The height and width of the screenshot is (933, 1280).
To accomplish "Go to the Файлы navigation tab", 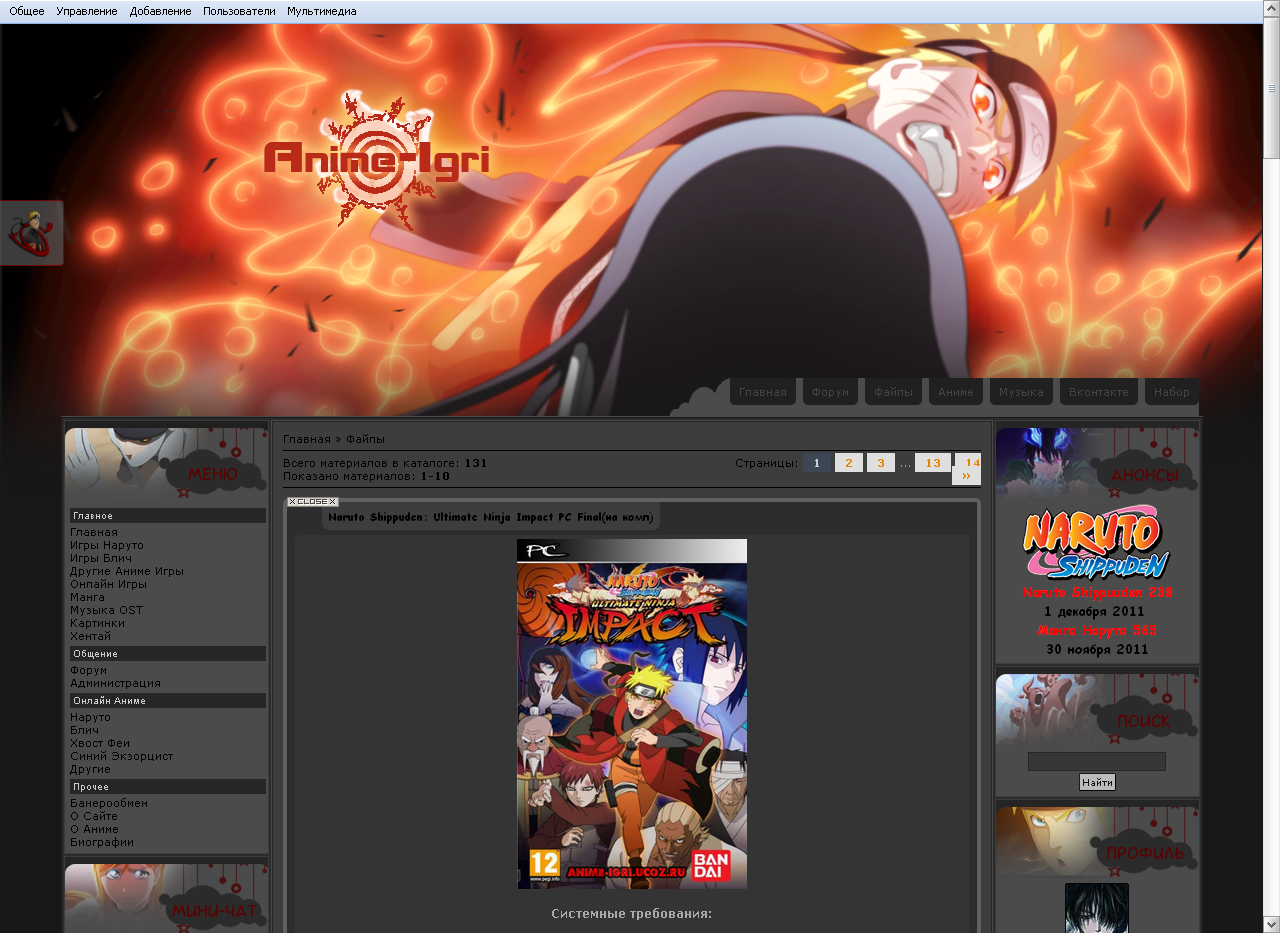I will 893,392.
